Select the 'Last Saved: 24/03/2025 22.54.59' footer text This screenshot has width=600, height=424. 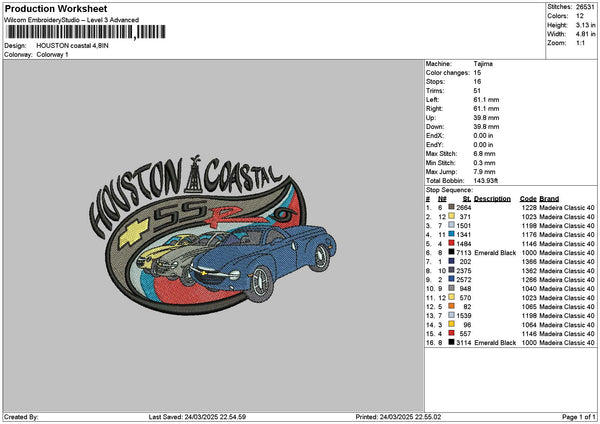(x=197, y=417)
